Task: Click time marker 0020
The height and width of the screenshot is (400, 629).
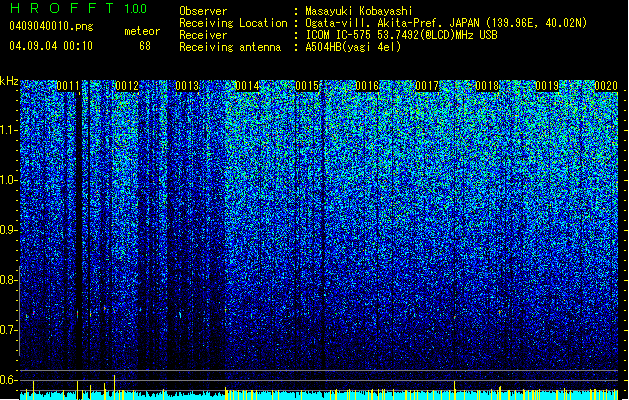Action: pos(606,86)
